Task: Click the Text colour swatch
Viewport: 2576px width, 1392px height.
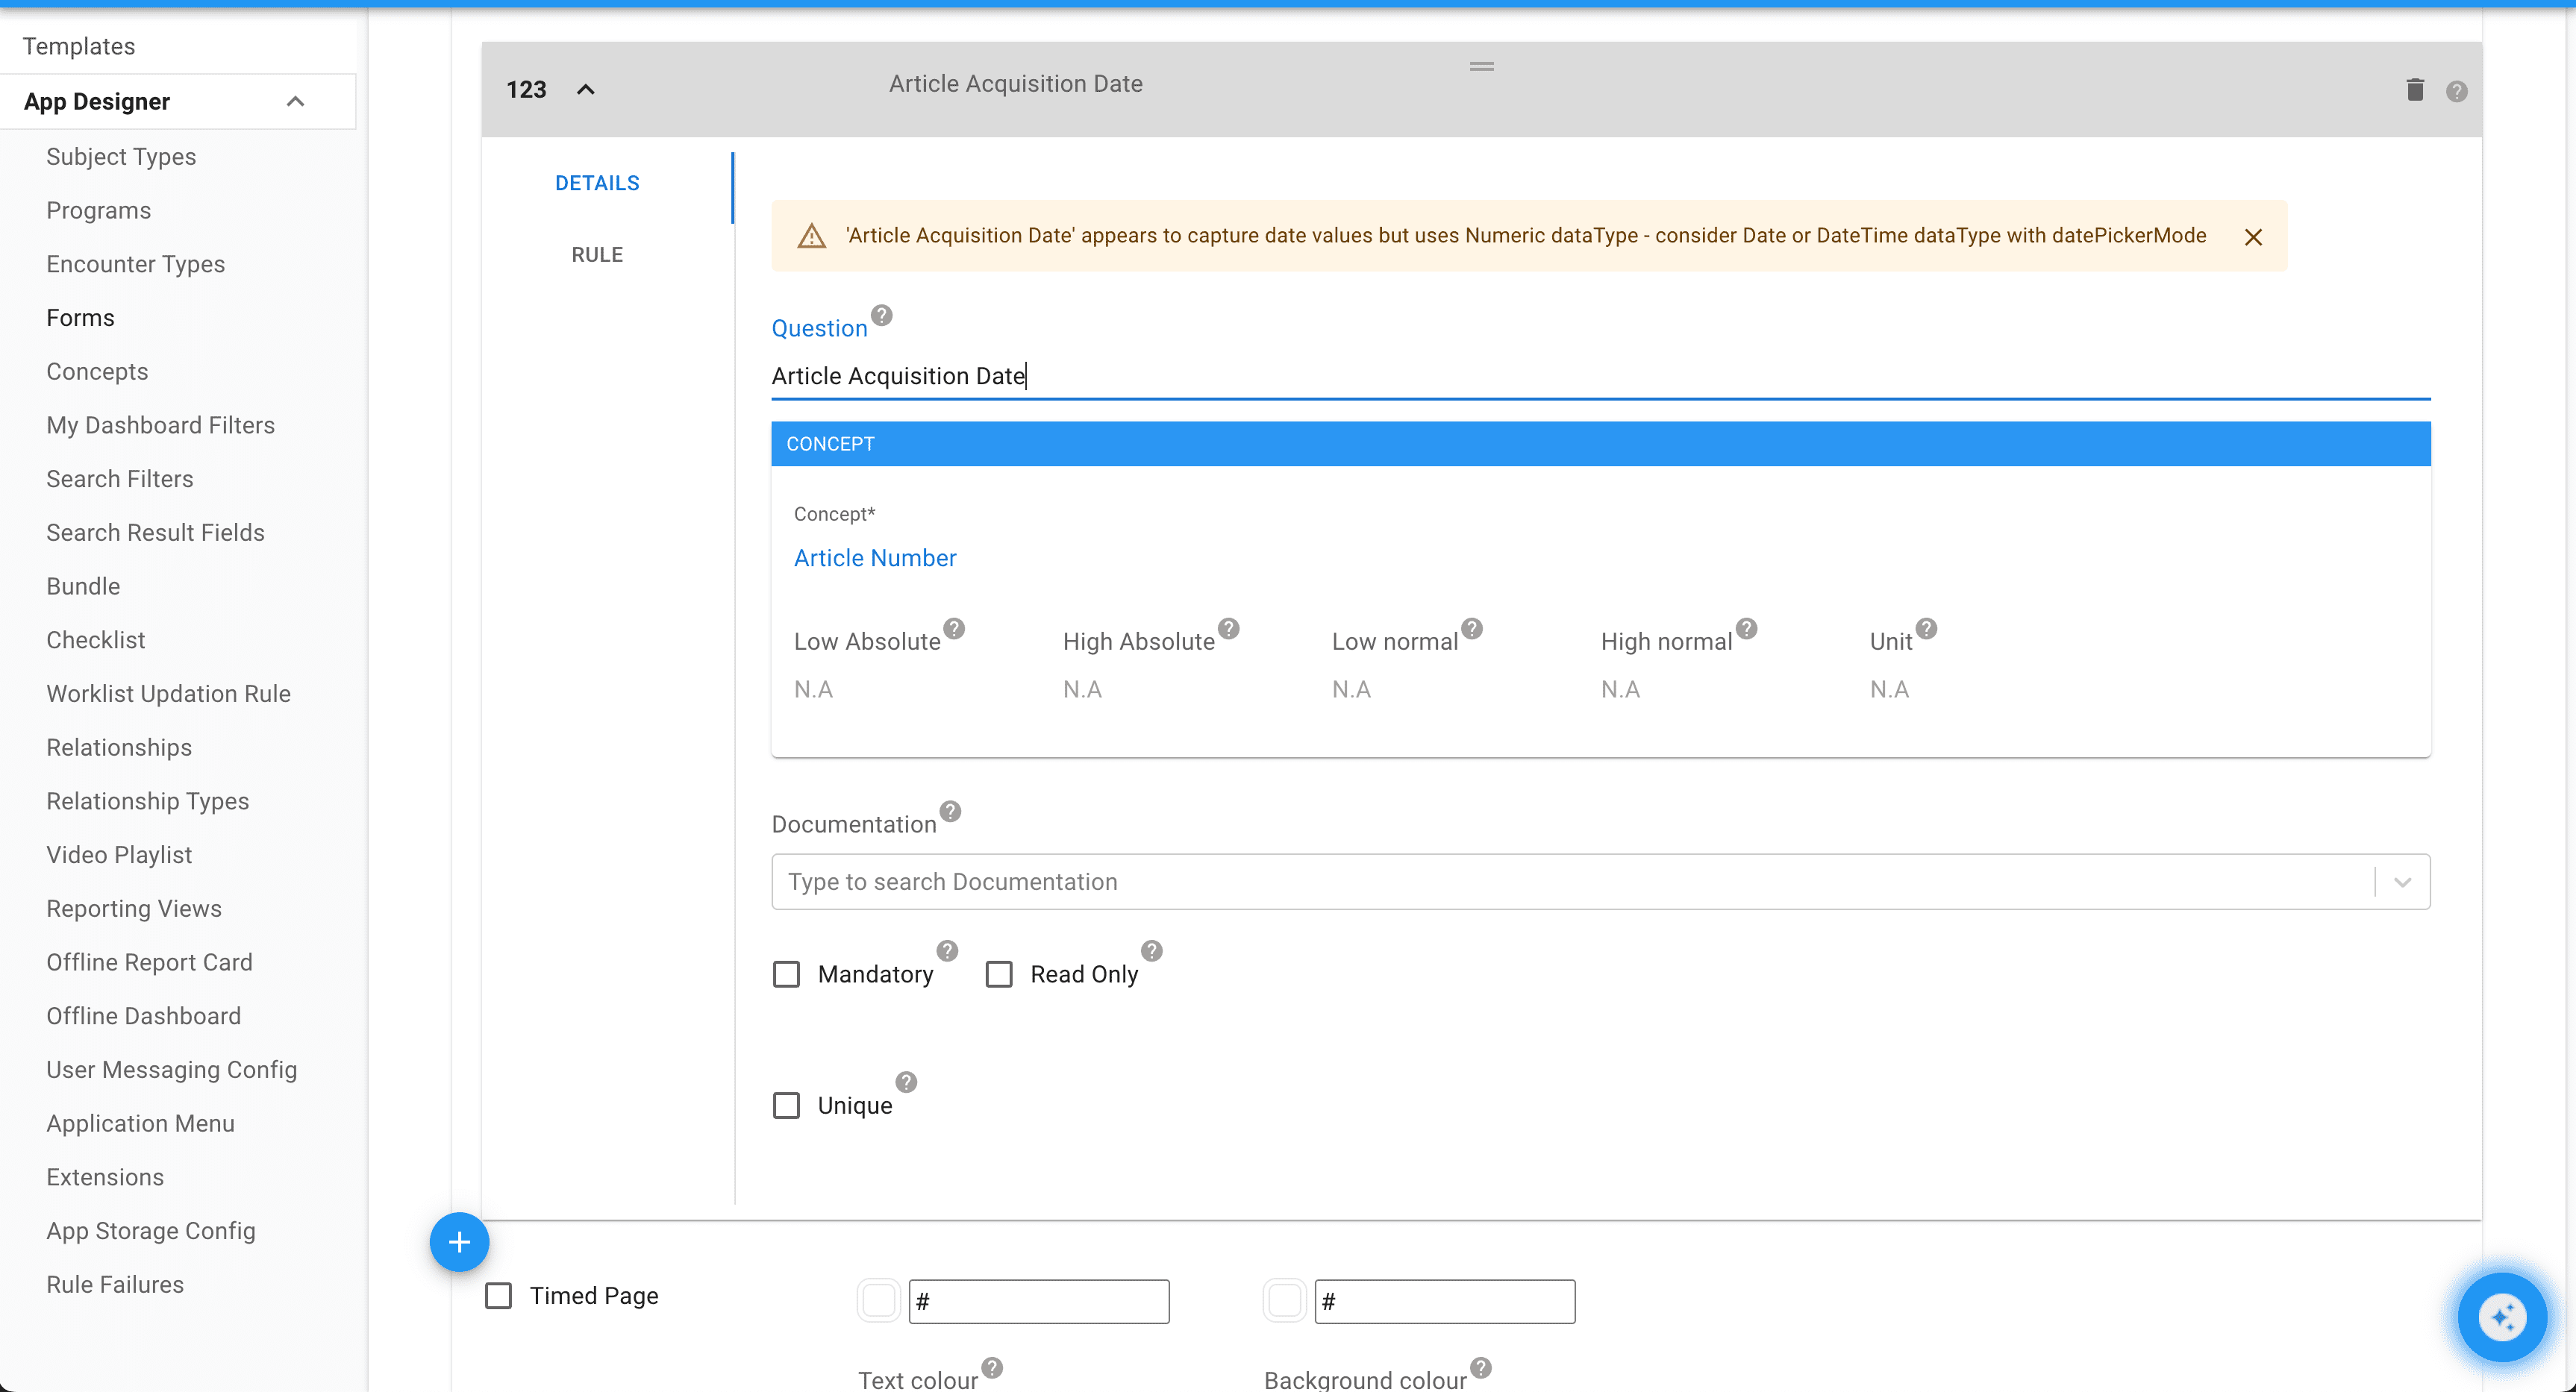Action: (x=878, y=1301)
